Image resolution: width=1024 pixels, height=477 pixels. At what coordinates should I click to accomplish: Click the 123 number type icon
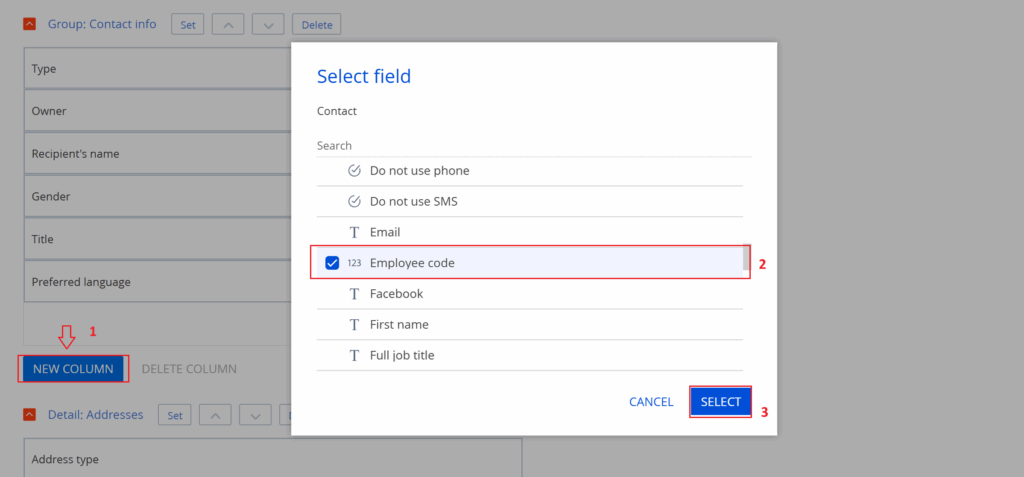(354, 263)
